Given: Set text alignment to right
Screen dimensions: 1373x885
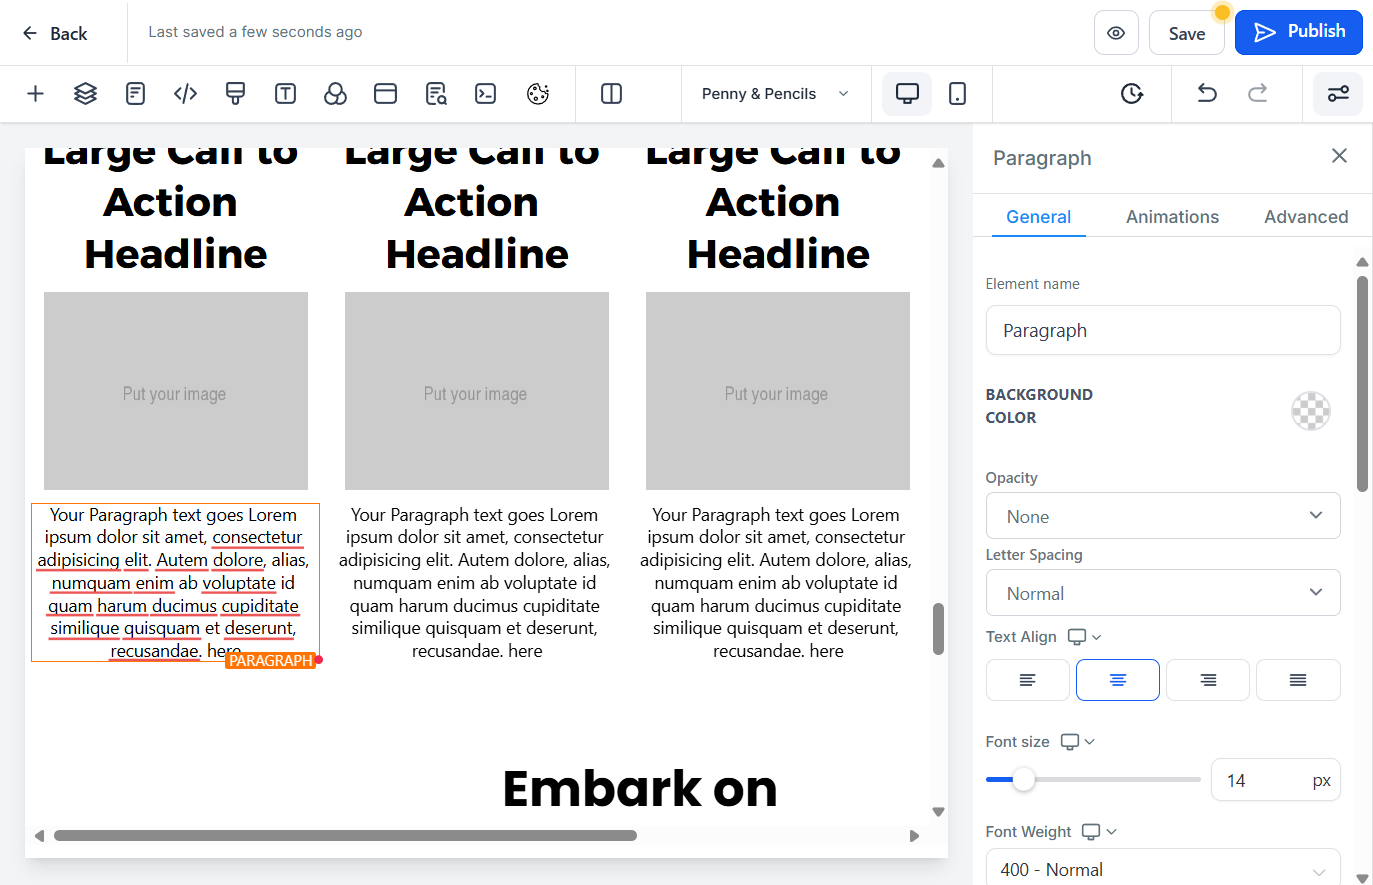Looking at the screenshot, I should [1208, 680].
